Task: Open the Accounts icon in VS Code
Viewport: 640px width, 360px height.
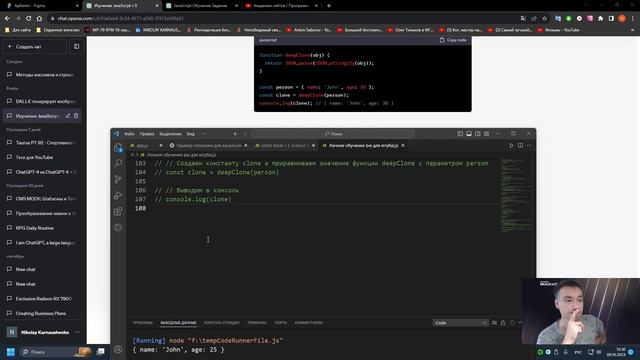Action: [118, 349]
